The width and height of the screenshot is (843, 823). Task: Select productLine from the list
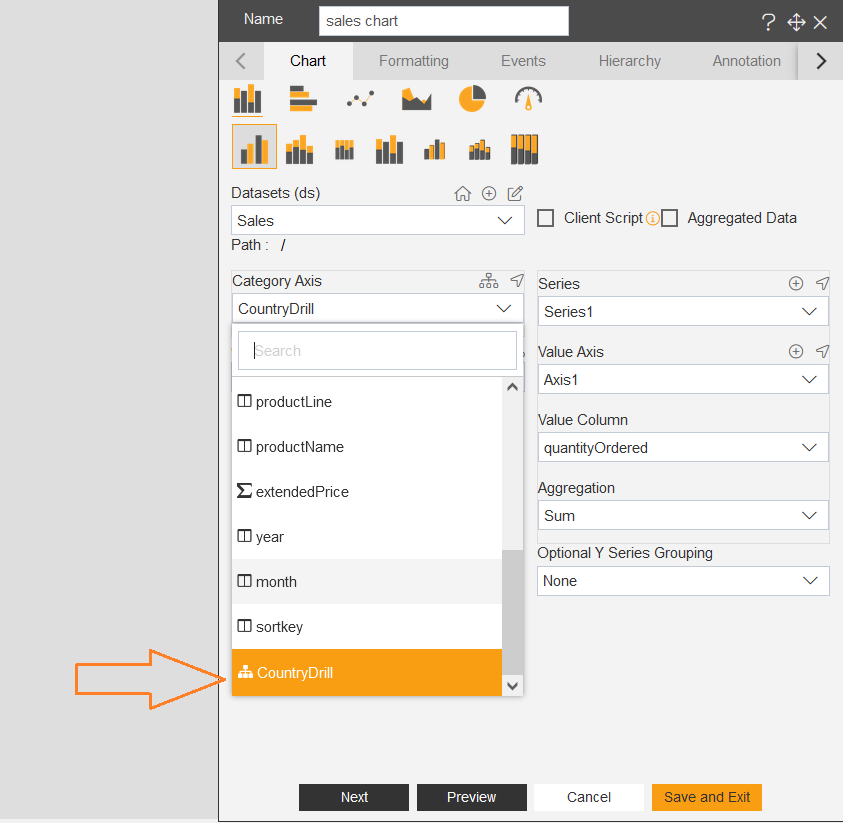[367, 402]
